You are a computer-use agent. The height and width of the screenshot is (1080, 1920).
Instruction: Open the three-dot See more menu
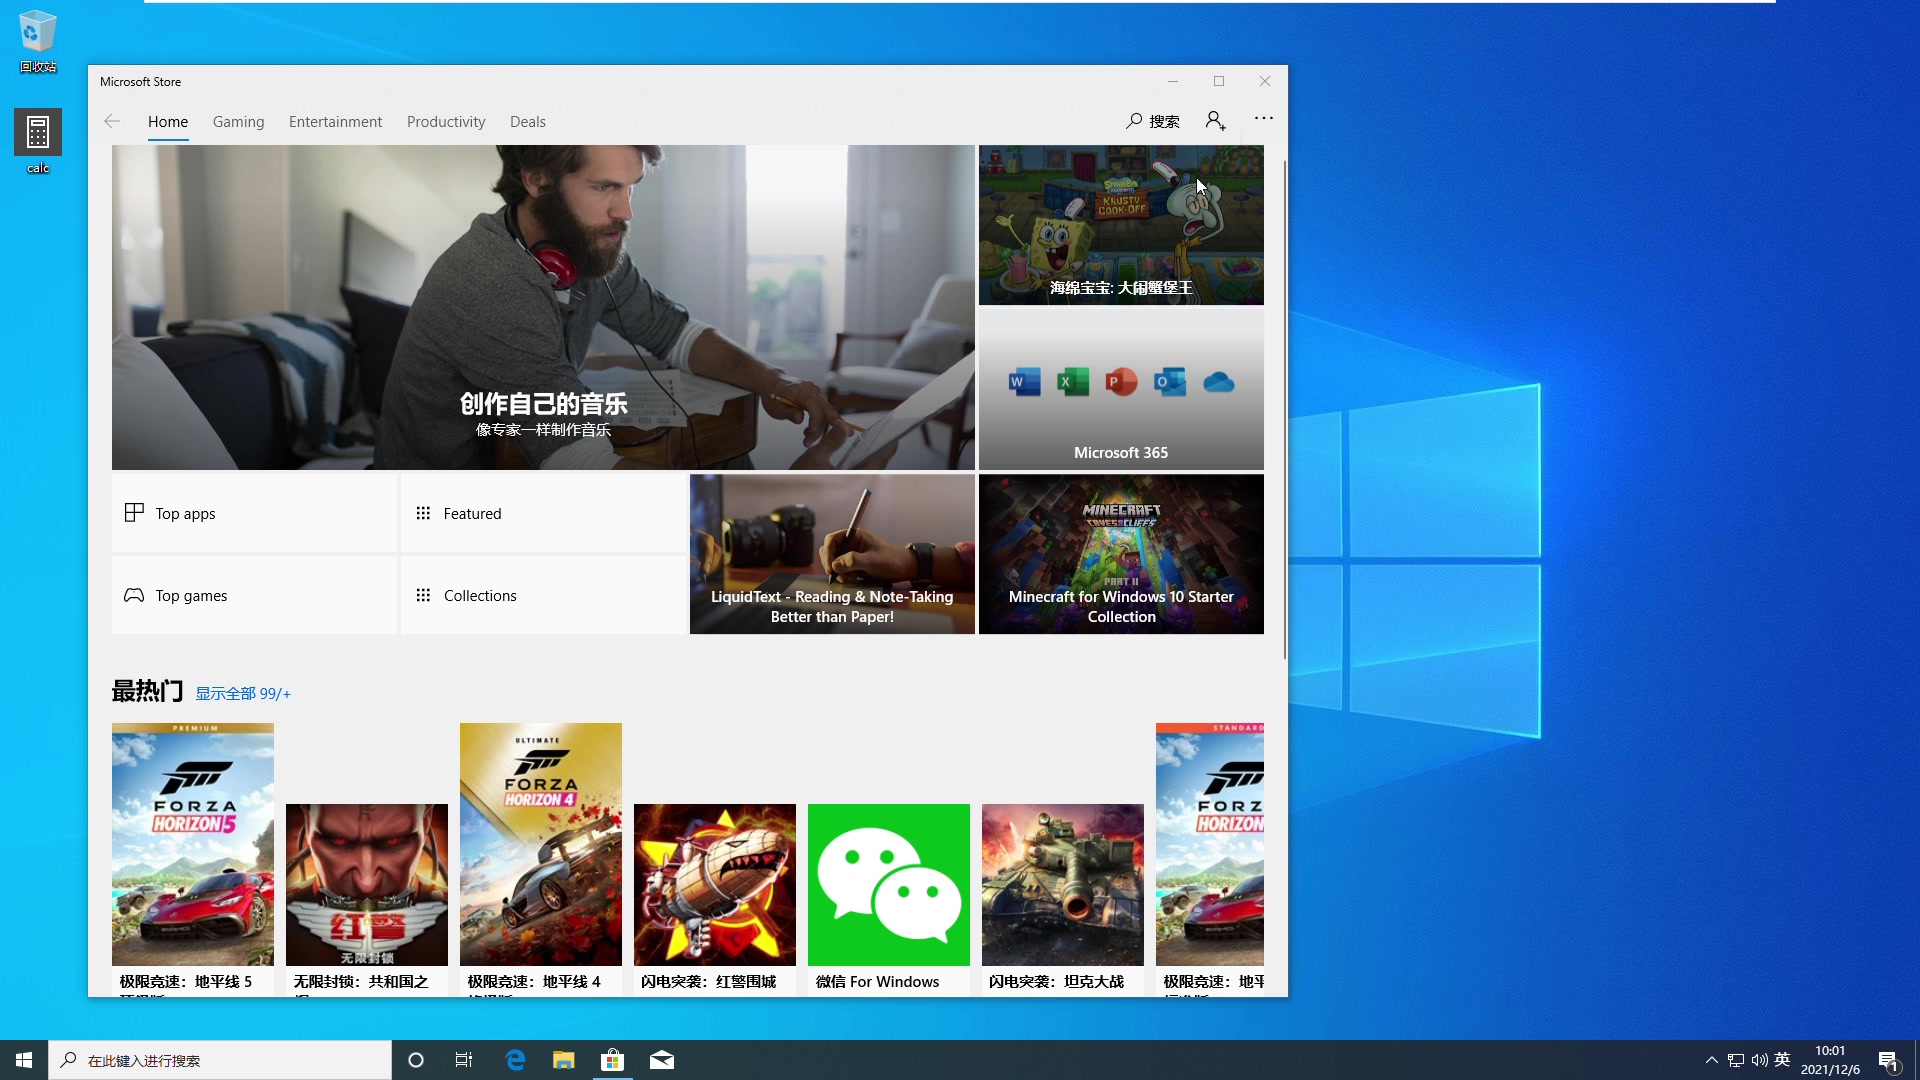pyautogui.click(x=1264, y=119)
